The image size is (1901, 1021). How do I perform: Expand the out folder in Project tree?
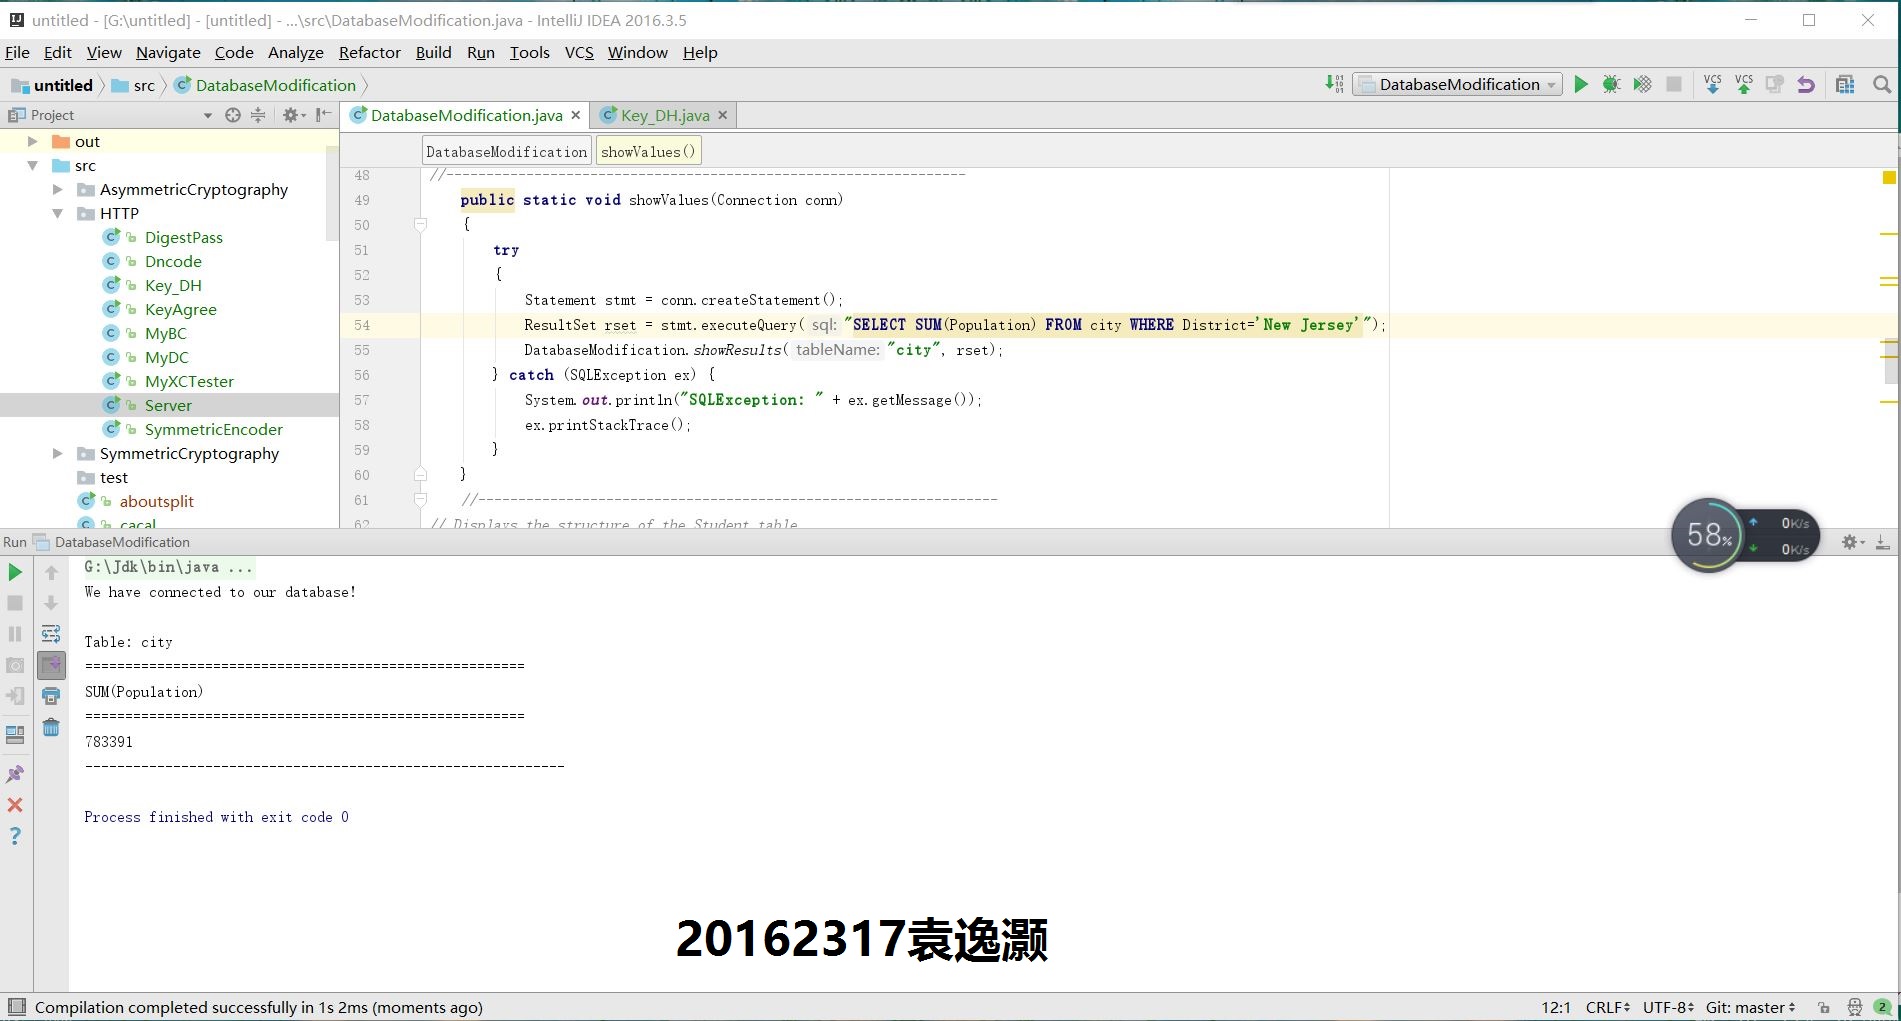[32, 141]
